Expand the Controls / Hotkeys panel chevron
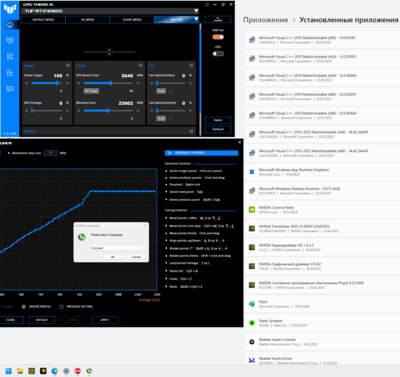The image size is (400, 377). click(x=169, y=153)
